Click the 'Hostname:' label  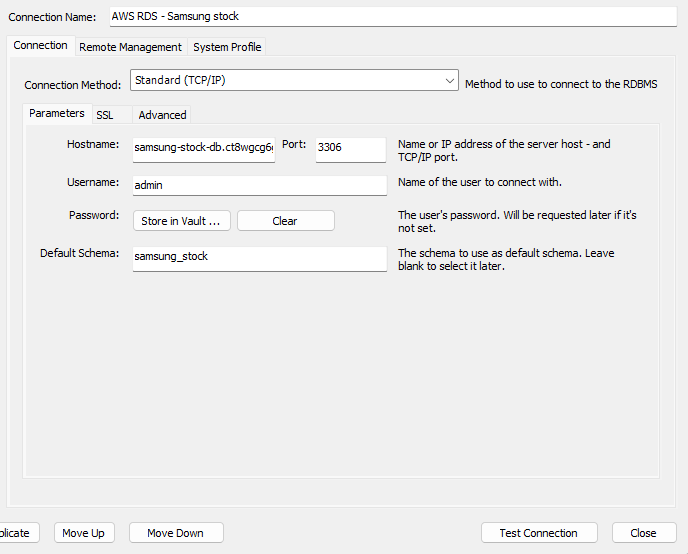pos(93,144)
